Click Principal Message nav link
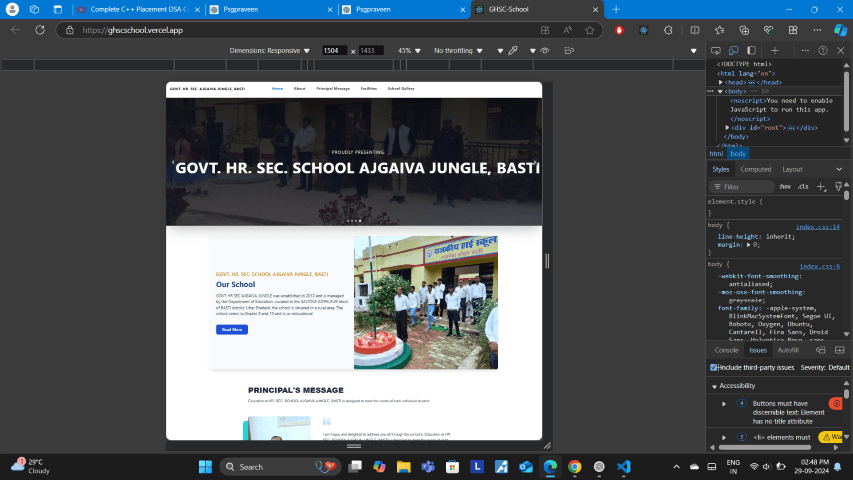The image size is (853, 480). click(x=333, y=89)
